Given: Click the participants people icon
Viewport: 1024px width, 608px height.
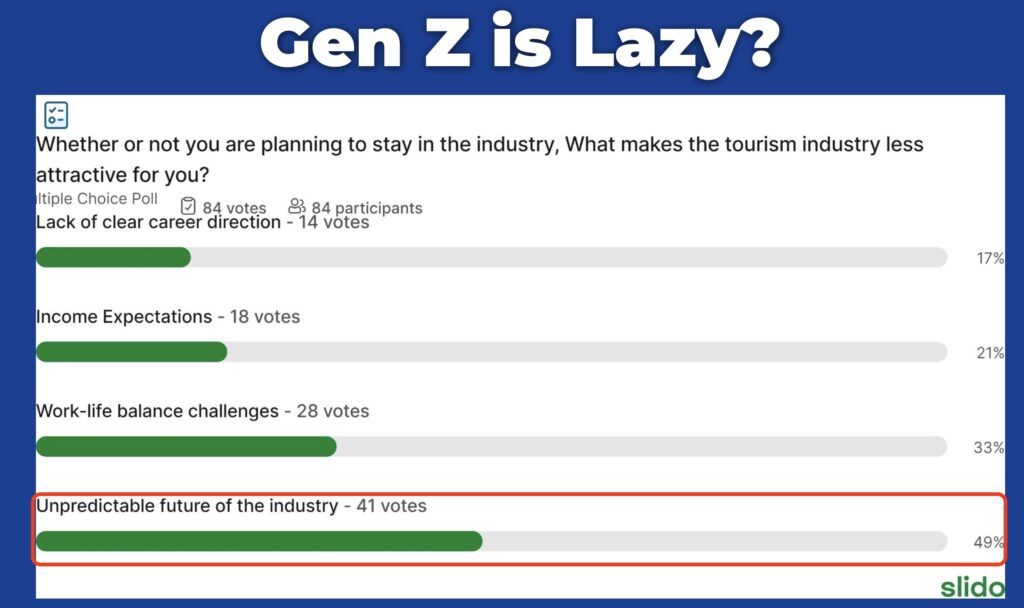Looking at the screenshot, I should click(296, 206).
